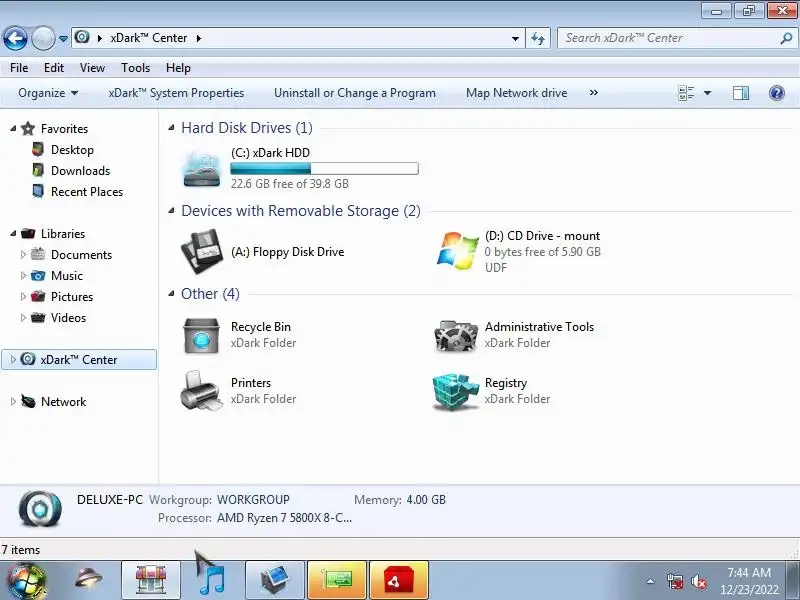Click Uninstall or Change a Program
This screenshot has height=600, width=800.
click(355, 93)
